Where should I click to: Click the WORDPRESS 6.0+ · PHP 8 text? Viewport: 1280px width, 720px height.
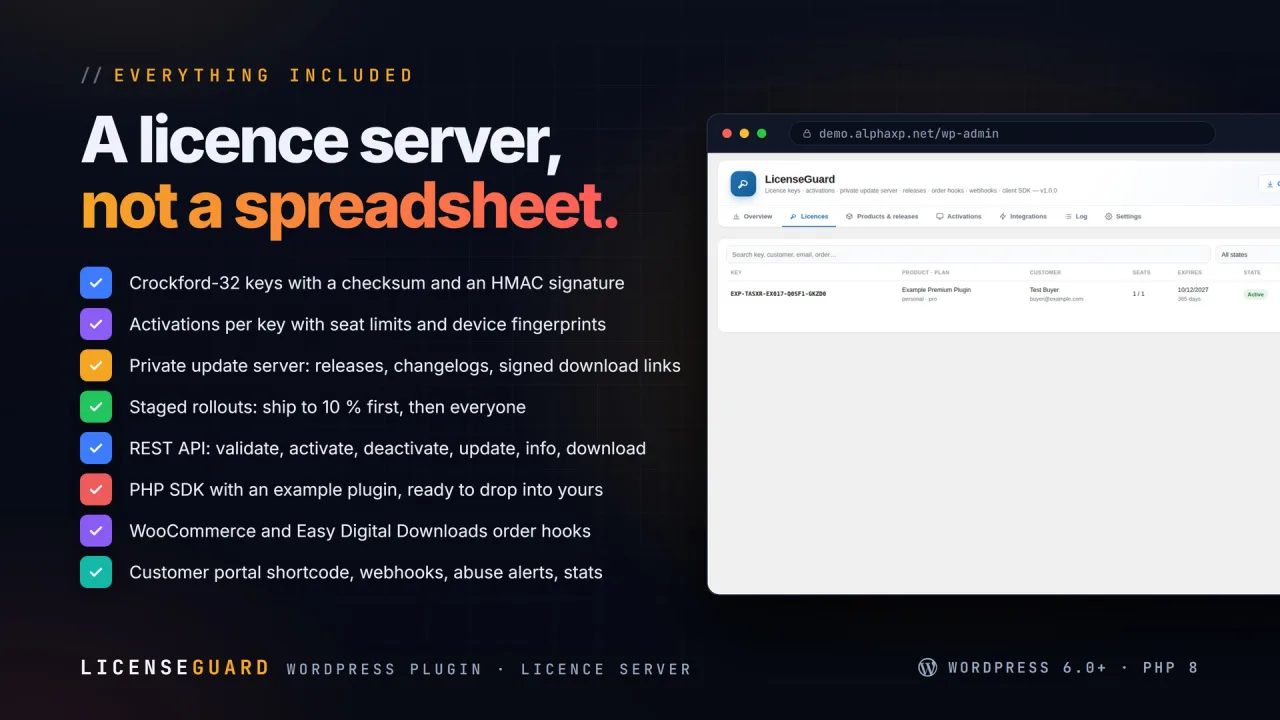pos(1073,667)
